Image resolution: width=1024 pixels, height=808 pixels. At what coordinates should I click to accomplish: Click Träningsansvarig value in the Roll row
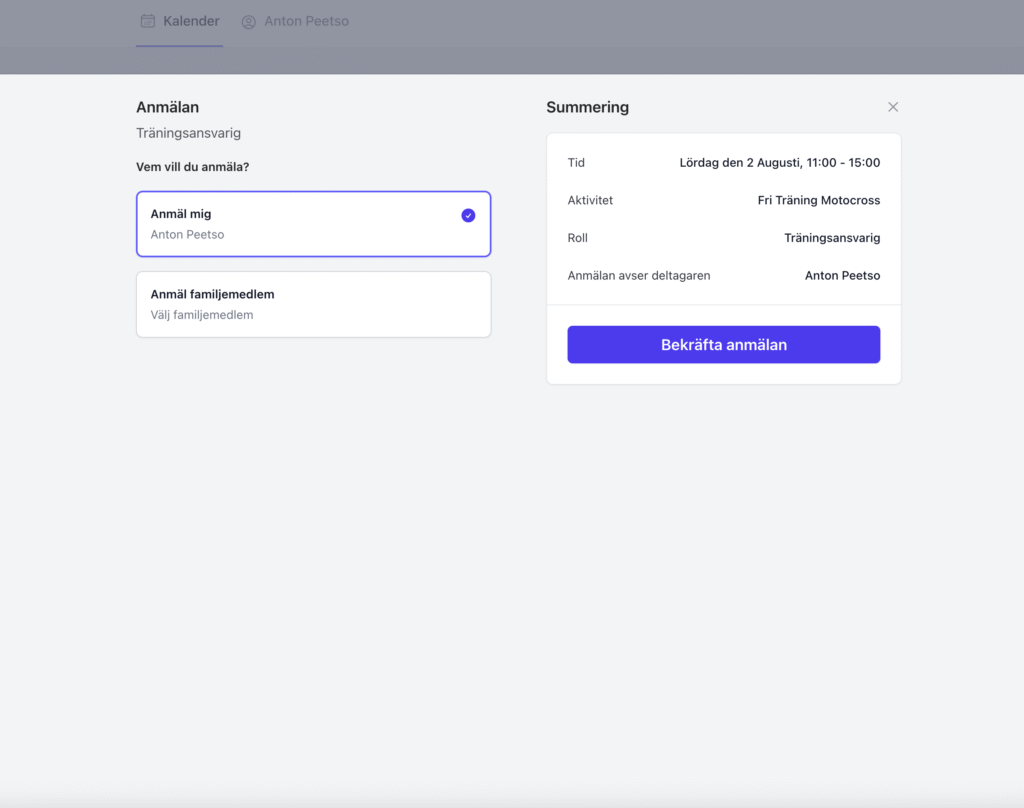tap(831, 238)
